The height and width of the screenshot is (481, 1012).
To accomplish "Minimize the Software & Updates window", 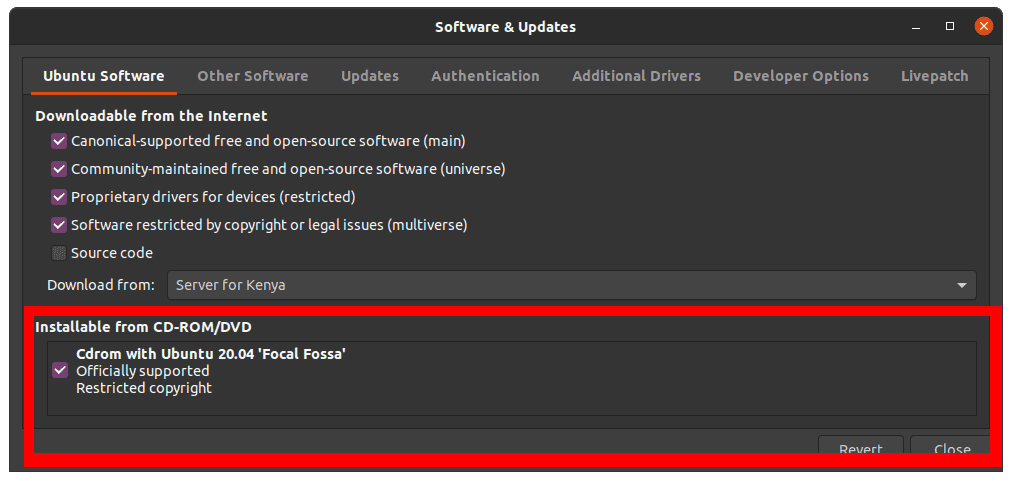I will [917, 27].
